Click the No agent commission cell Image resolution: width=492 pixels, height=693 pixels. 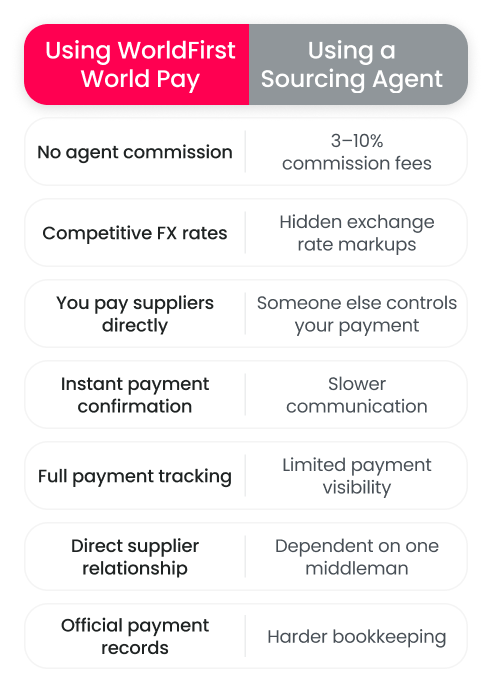[135, 152]
